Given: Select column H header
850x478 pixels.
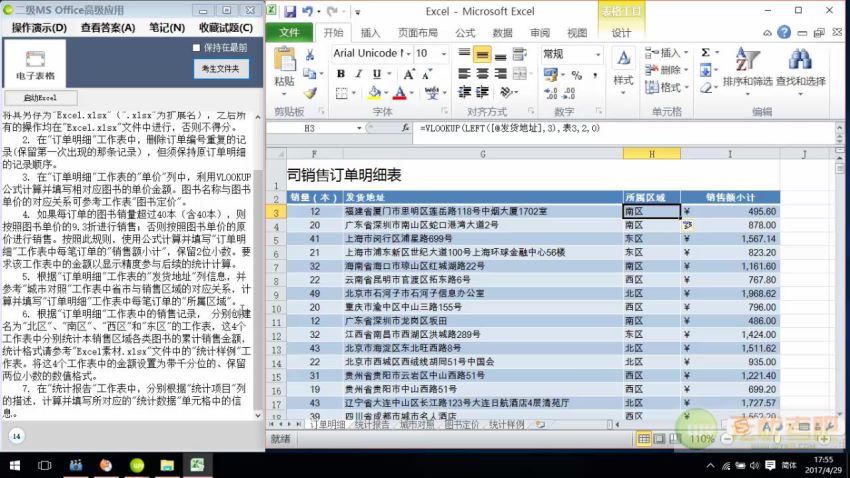Looking at the screenshot, I should 652,154.
